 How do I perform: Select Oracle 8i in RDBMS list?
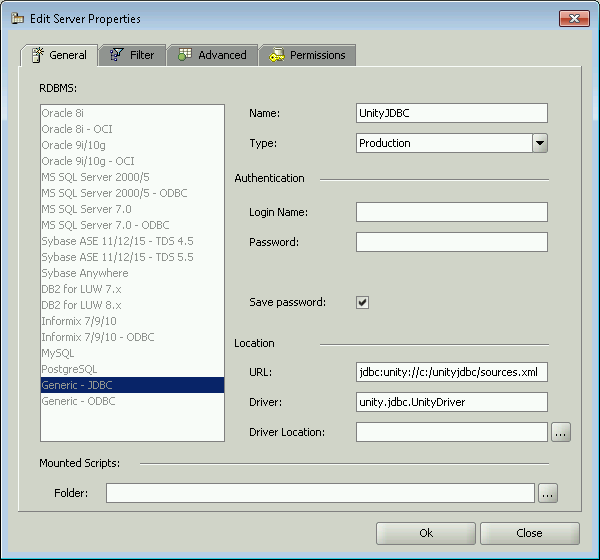pyautogui.click(x=132, y=113)
